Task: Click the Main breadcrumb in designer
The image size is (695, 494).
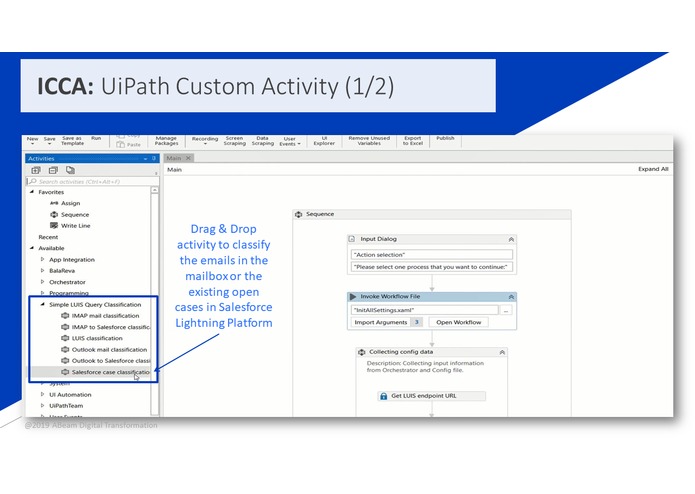Action: pyautogui.click(x=174, y=170)
